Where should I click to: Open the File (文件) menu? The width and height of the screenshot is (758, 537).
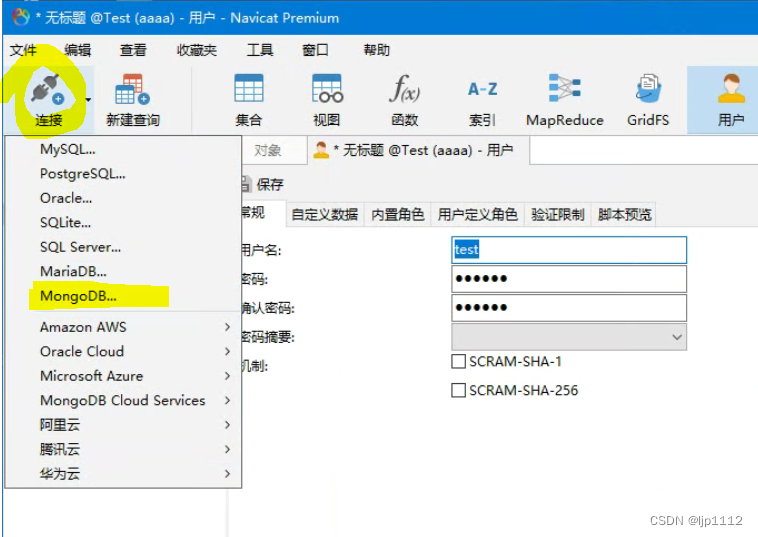coord(23,50)
